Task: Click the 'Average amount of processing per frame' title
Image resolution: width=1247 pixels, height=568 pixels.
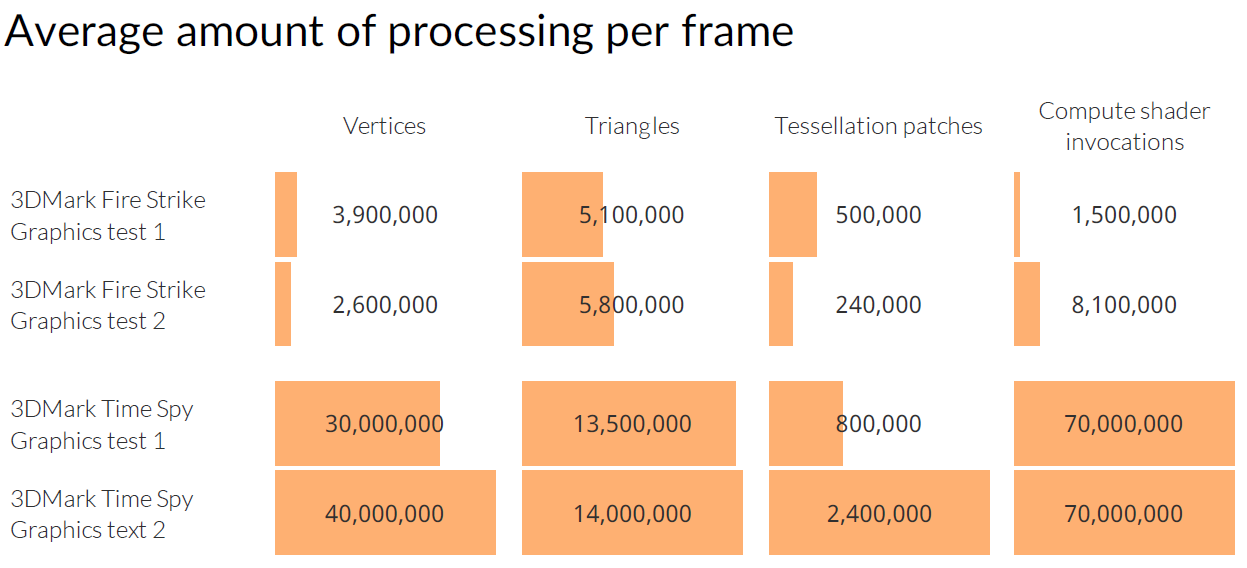Action: pos(399,32)
